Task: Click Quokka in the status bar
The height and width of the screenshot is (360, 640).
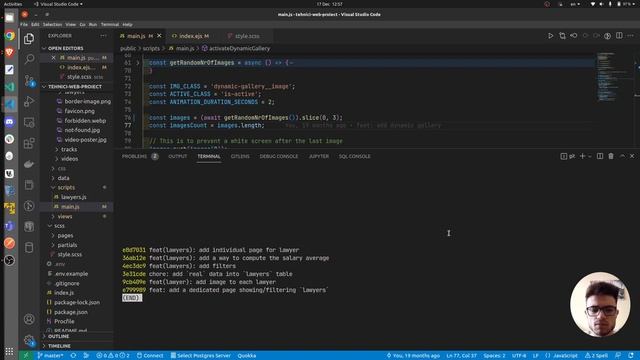Action: [x=247, y=356]
